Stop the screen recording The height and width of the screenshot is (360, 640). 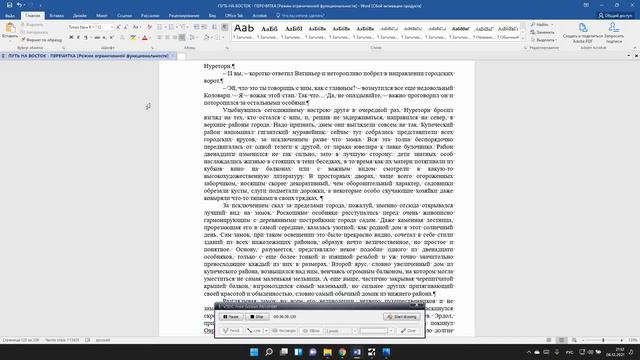pyautogui.click(x=257, y=317)
